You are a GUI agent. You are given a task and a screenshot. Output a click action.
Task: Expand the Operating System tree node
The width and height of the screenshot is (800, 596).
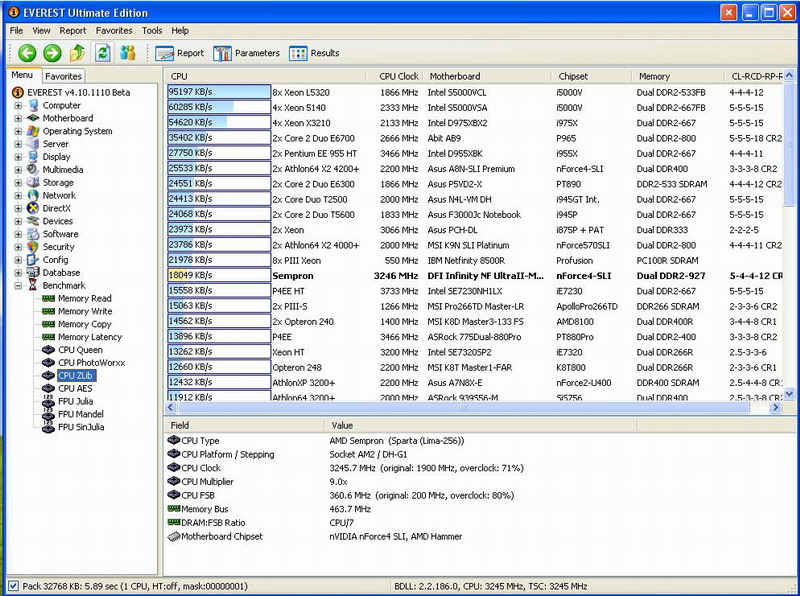point(18,131)
